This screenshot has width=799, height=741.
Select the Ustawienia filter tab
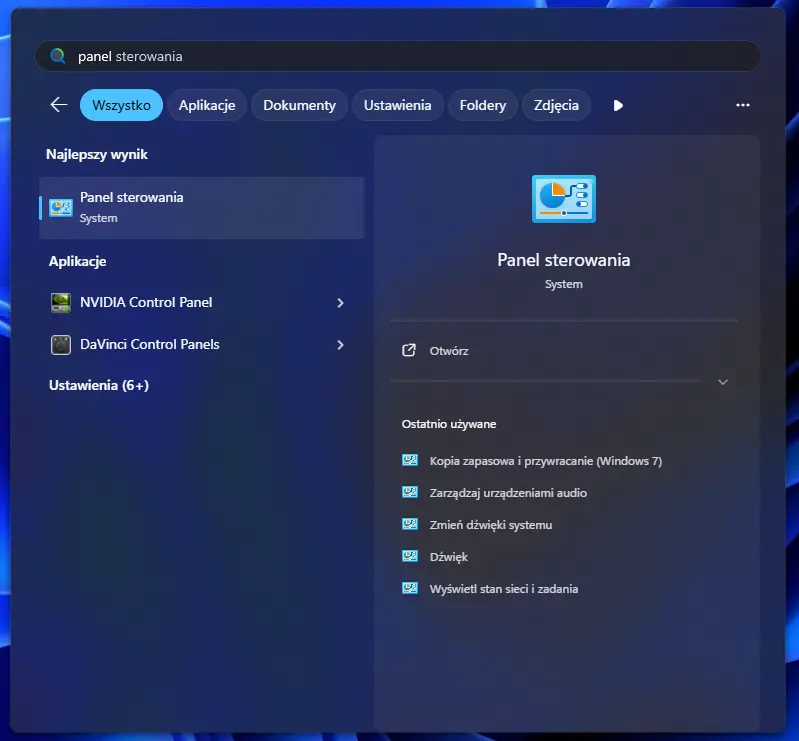pyautogui.click(x=397, y=105)
